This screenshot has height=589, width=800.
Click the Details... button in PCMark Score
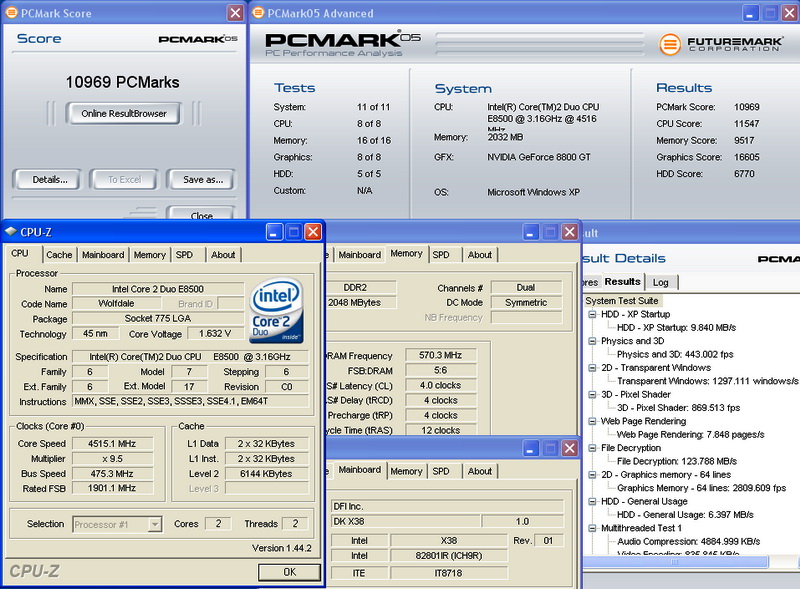[49, 180]
